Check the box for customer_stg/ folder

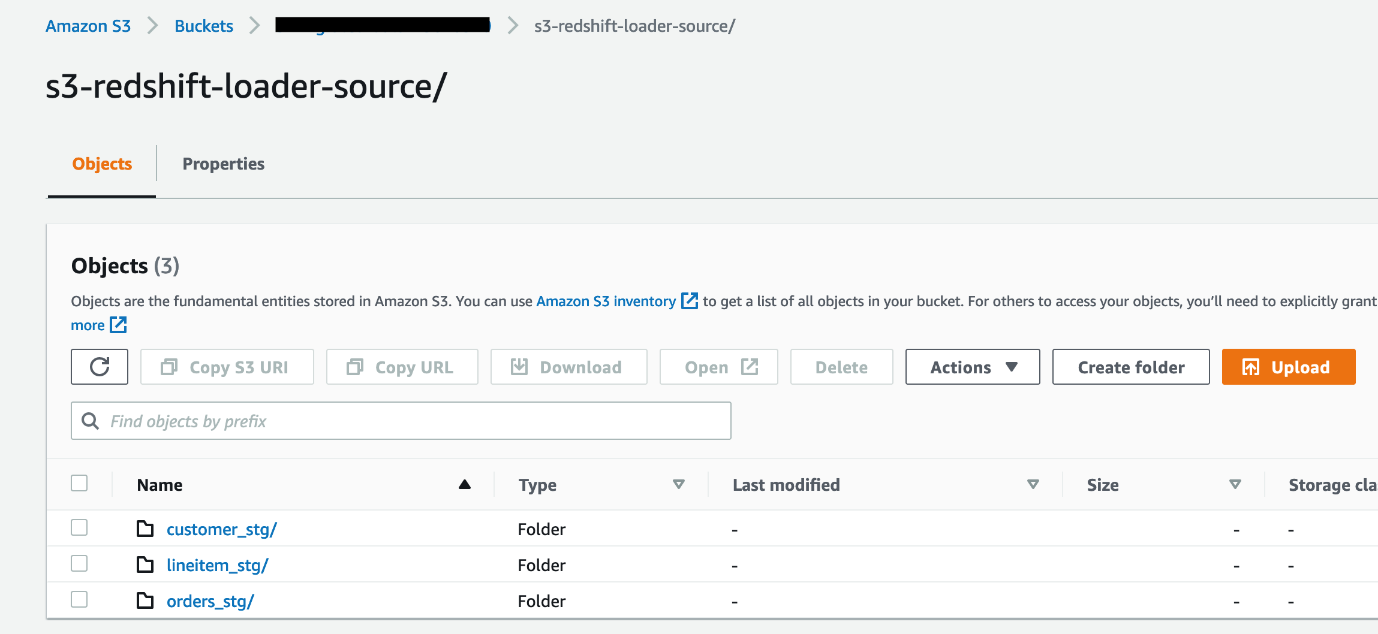pos(80,528)
